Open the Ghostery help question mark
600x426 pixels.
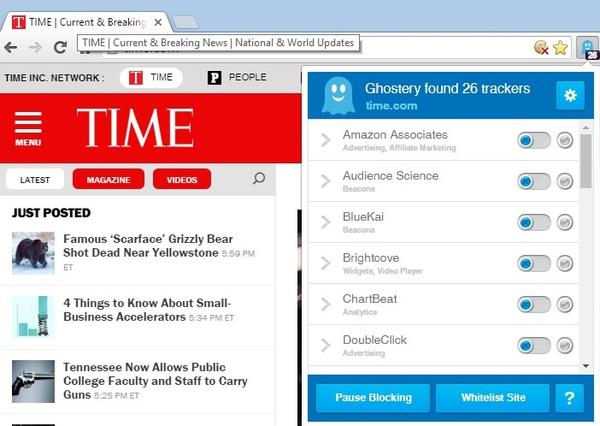tap(569, 398)
